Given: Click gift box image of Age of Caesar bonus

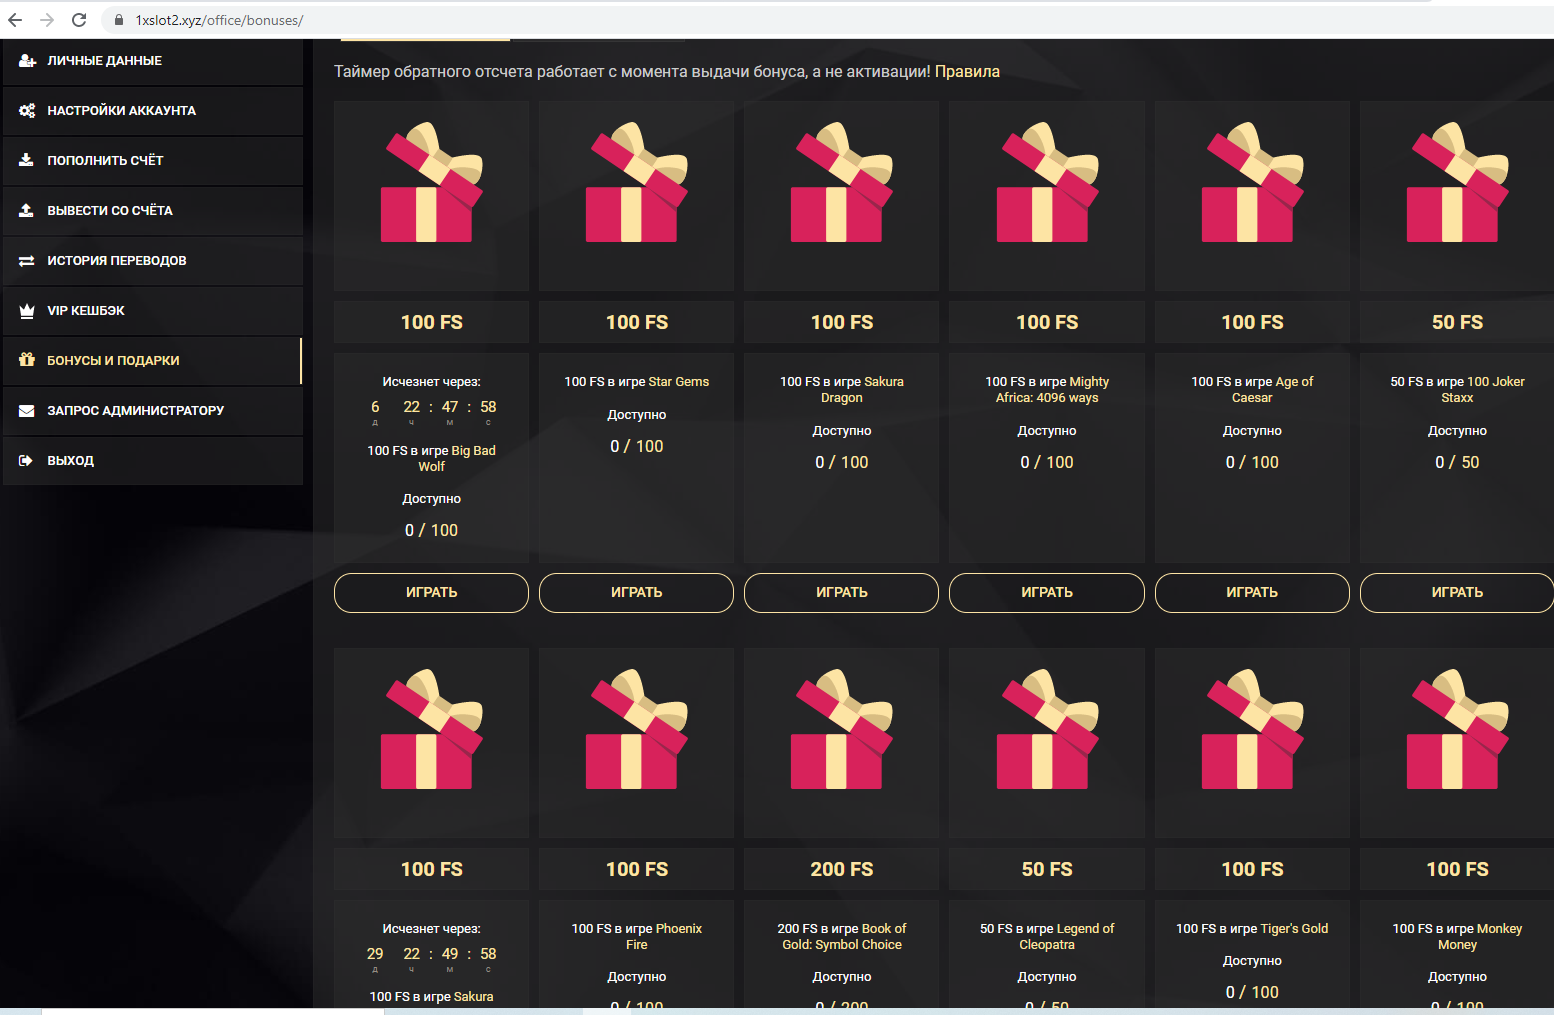Looking at the screenshot, I should coord(1252,182).
